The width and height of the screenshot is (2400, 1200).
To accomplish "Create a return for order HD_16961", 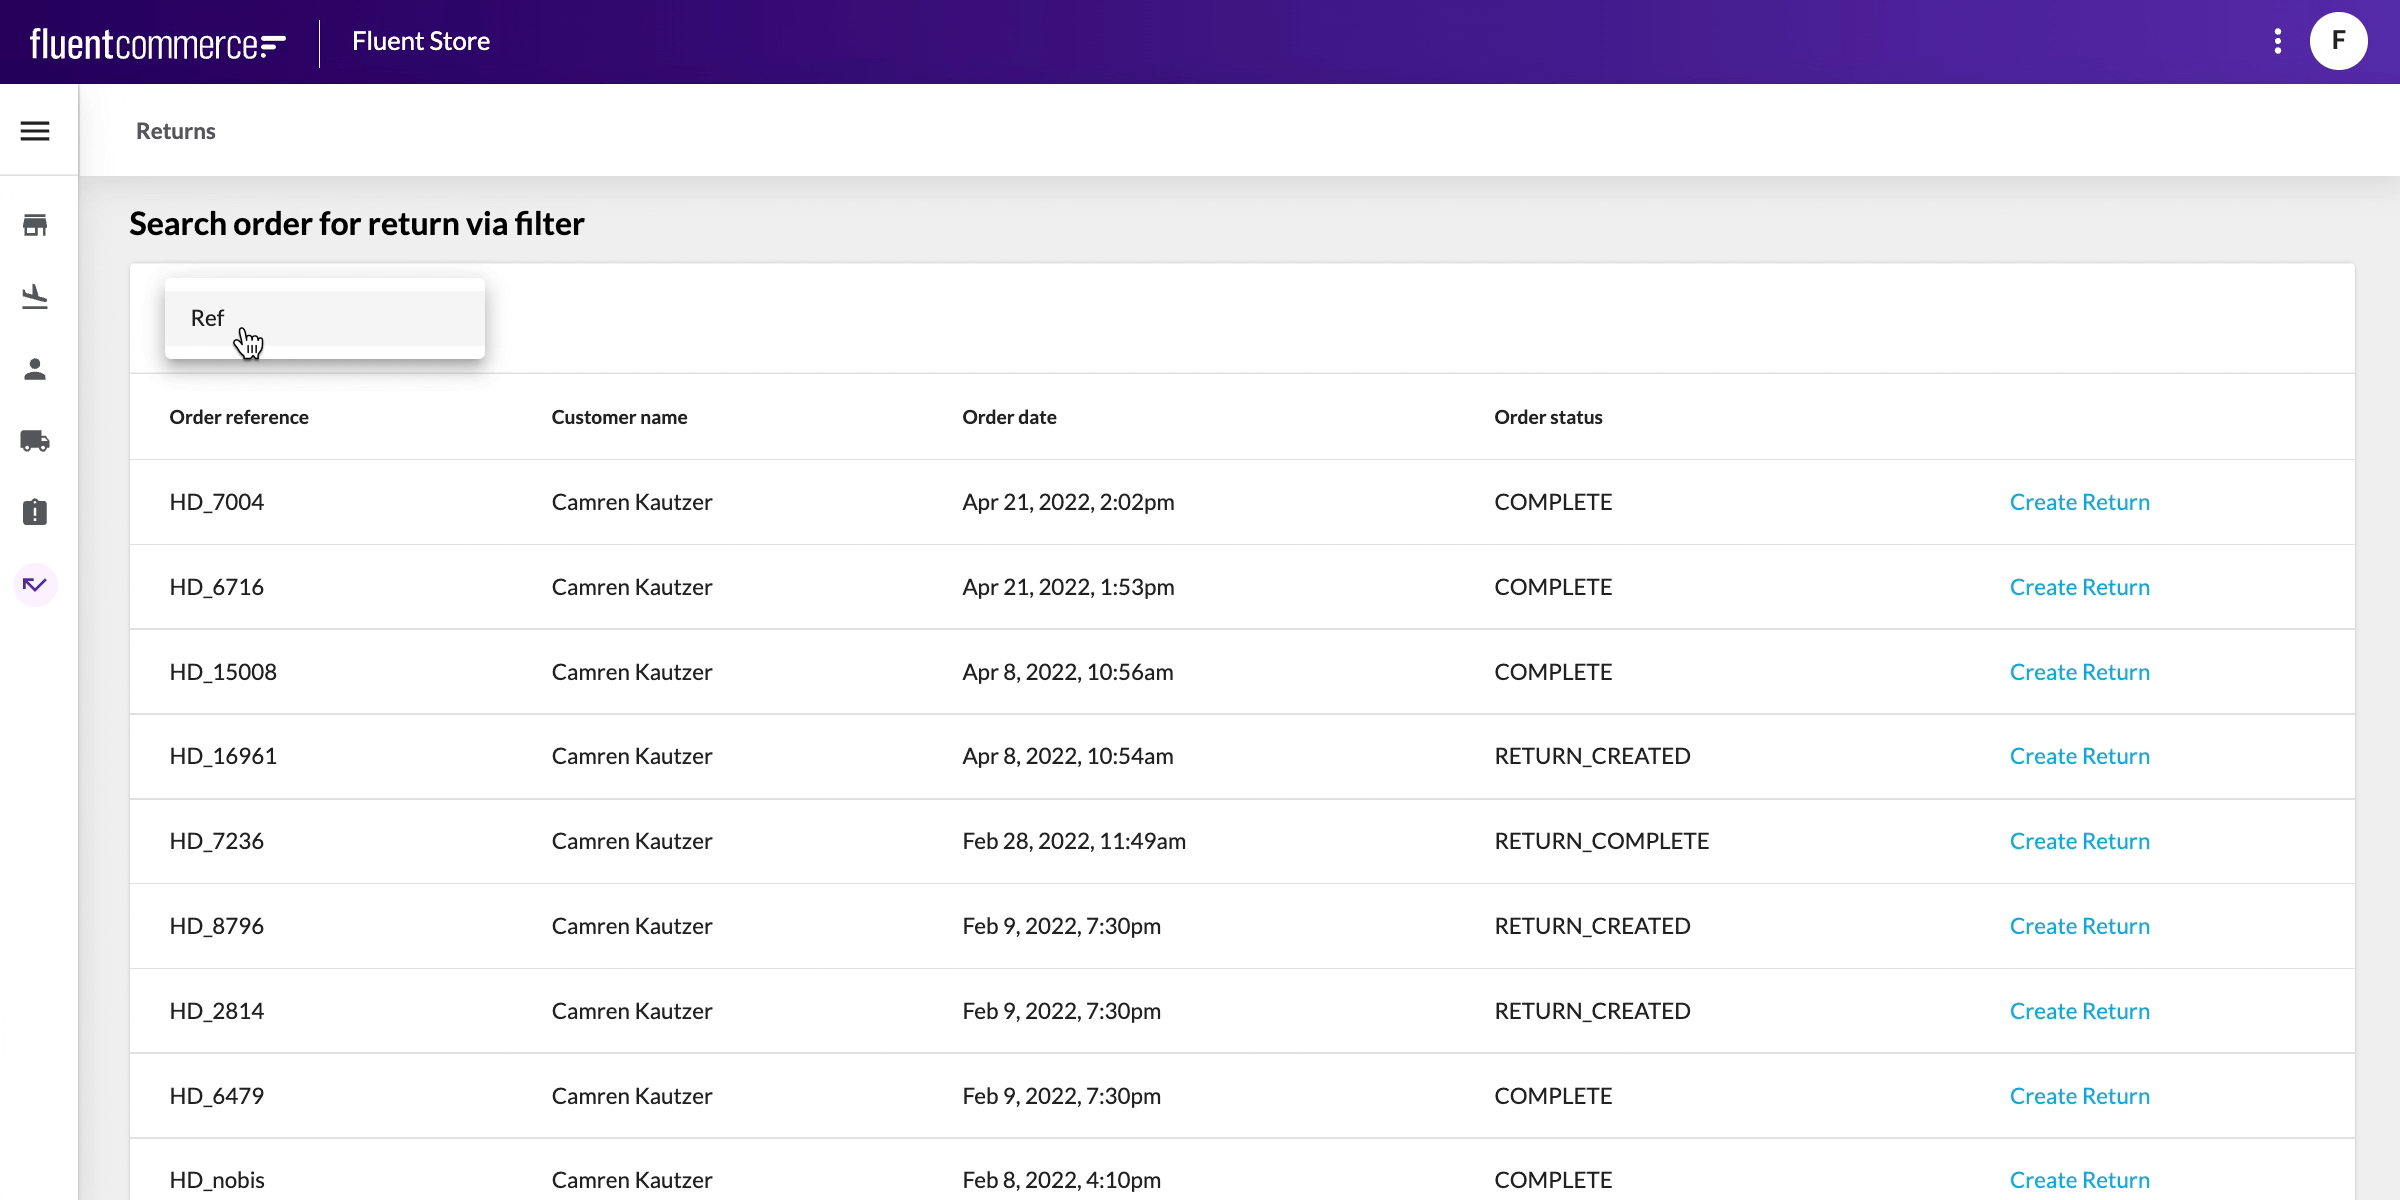I will 2079,756.
